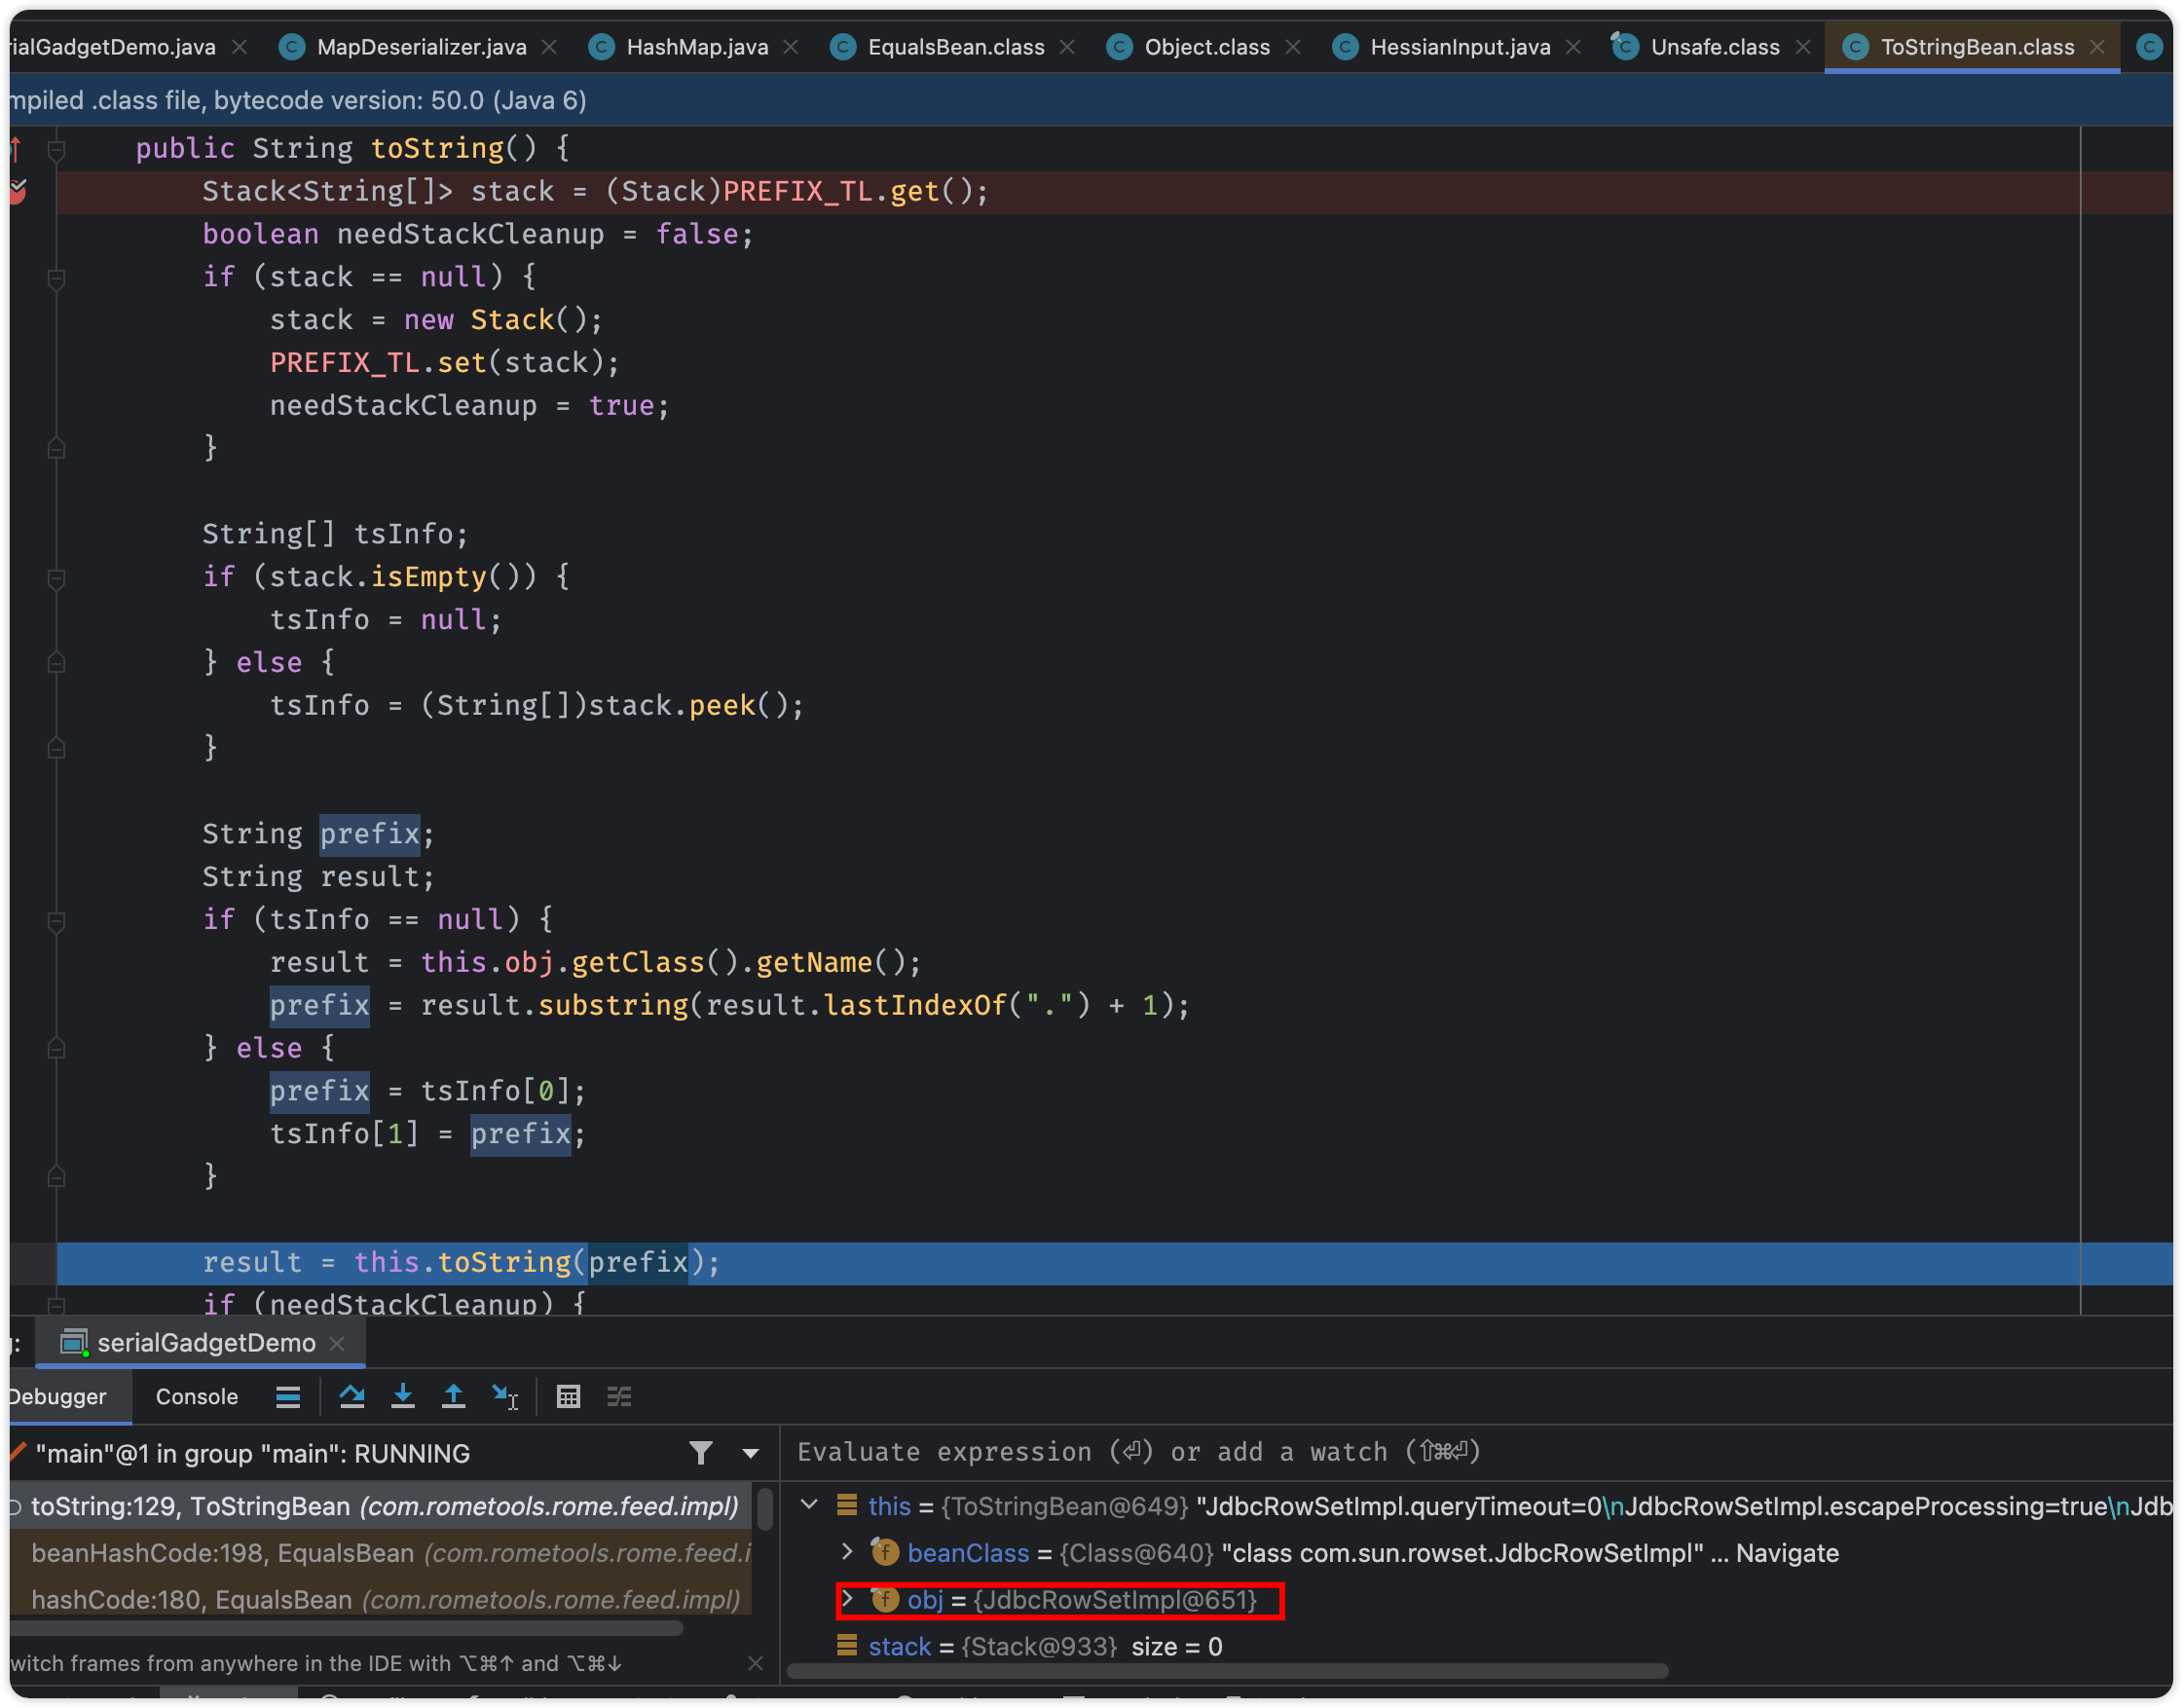Screen dimensions: 2183x1708
Task: Expand the beanClass variable node
Action: pyautogui.click(x=848, y=1553)
